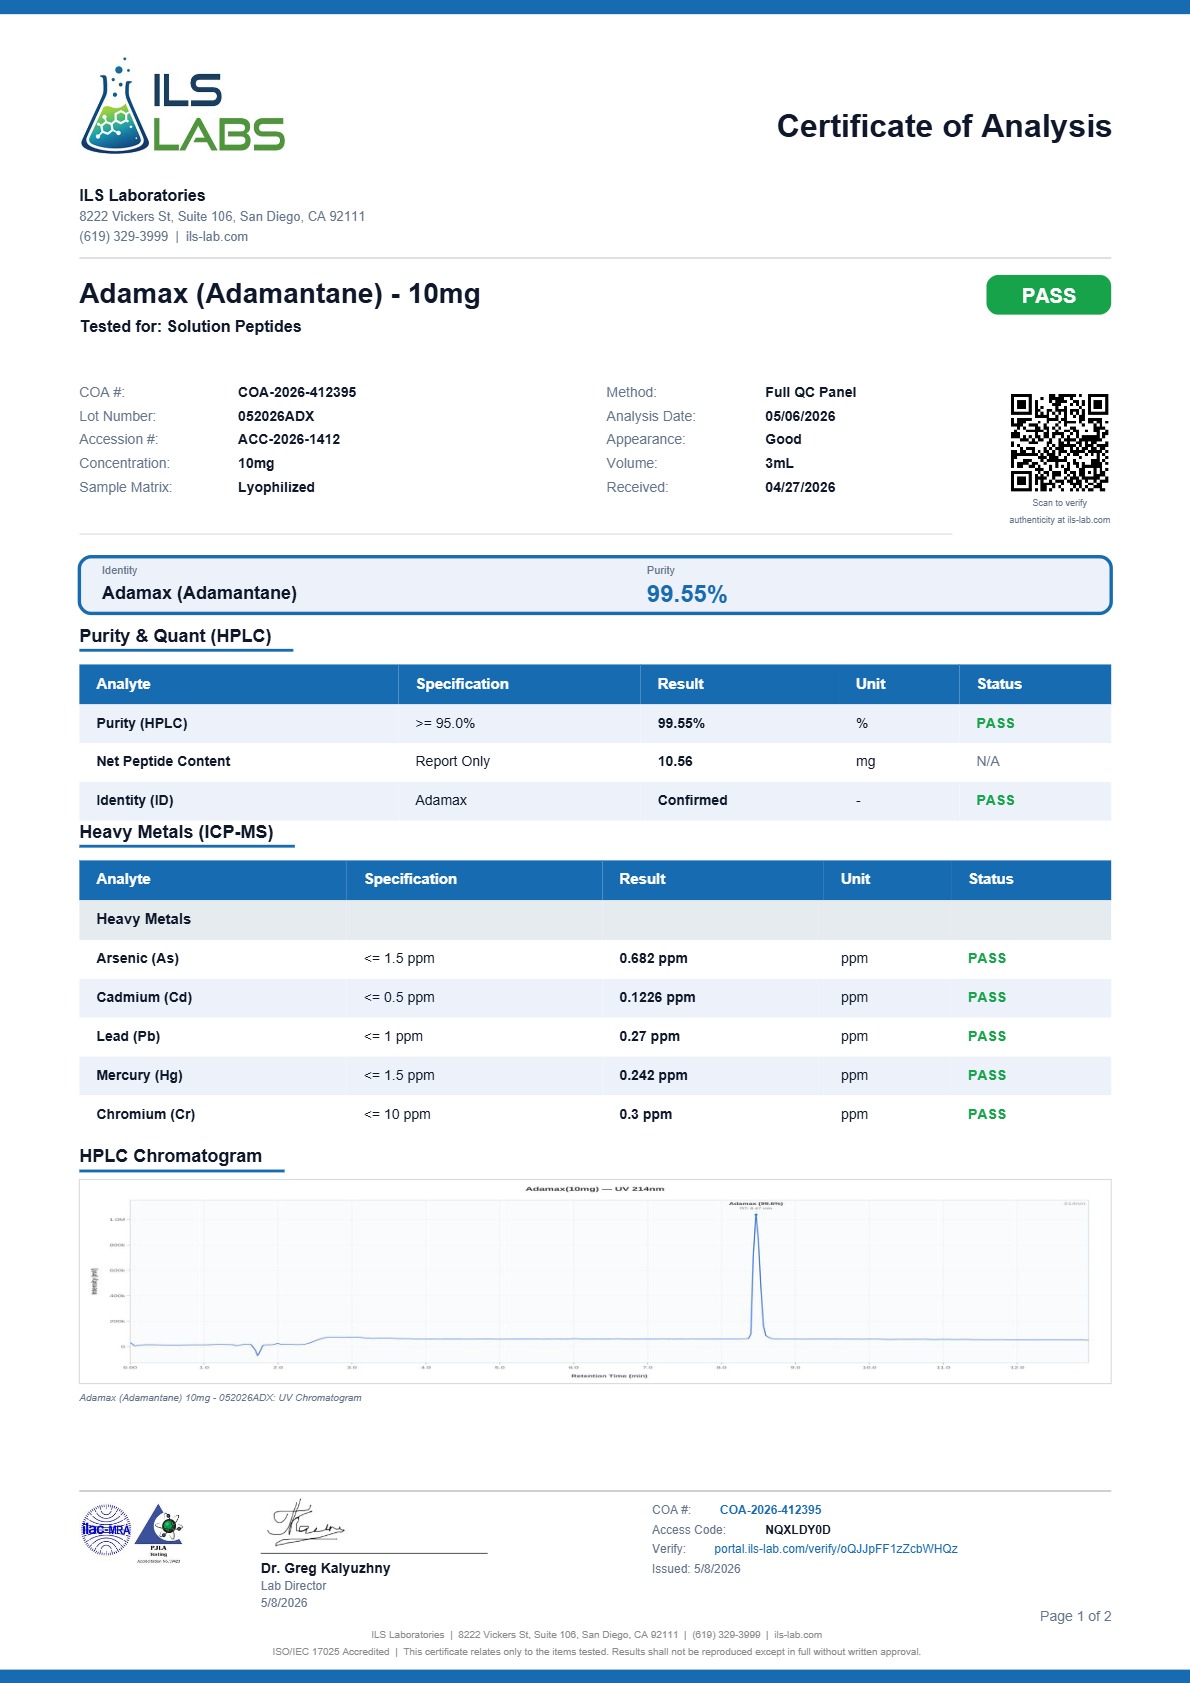1190x1683 pixels.
Task: Click the green PASS badge
Action: click(x=1048, y=295)
